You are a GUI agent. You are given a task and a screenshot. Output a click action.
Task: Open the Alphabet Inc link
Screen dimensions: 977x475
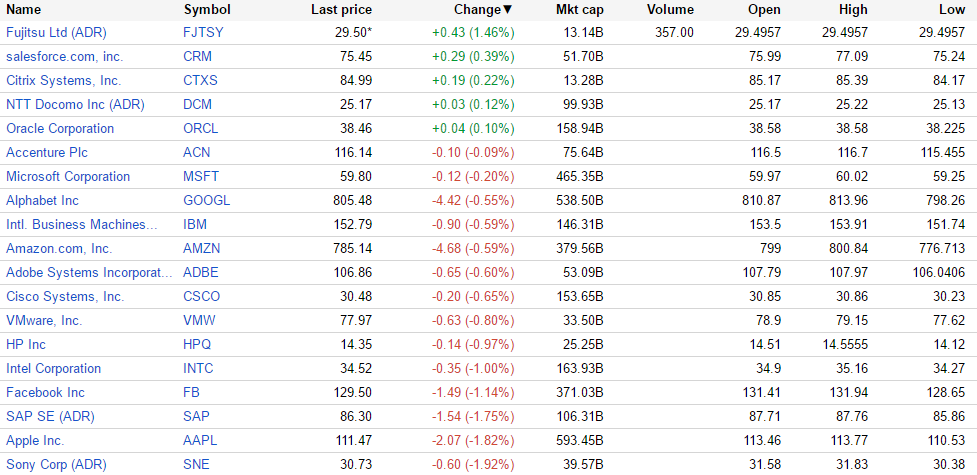click(x=42, y=200)
